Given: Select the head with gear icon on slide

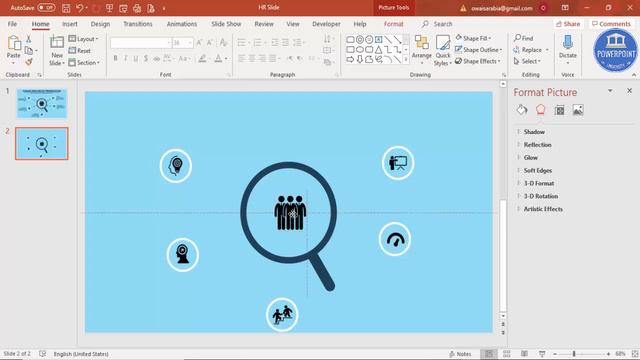Looking at the screenshot, I should pos(176,166).
